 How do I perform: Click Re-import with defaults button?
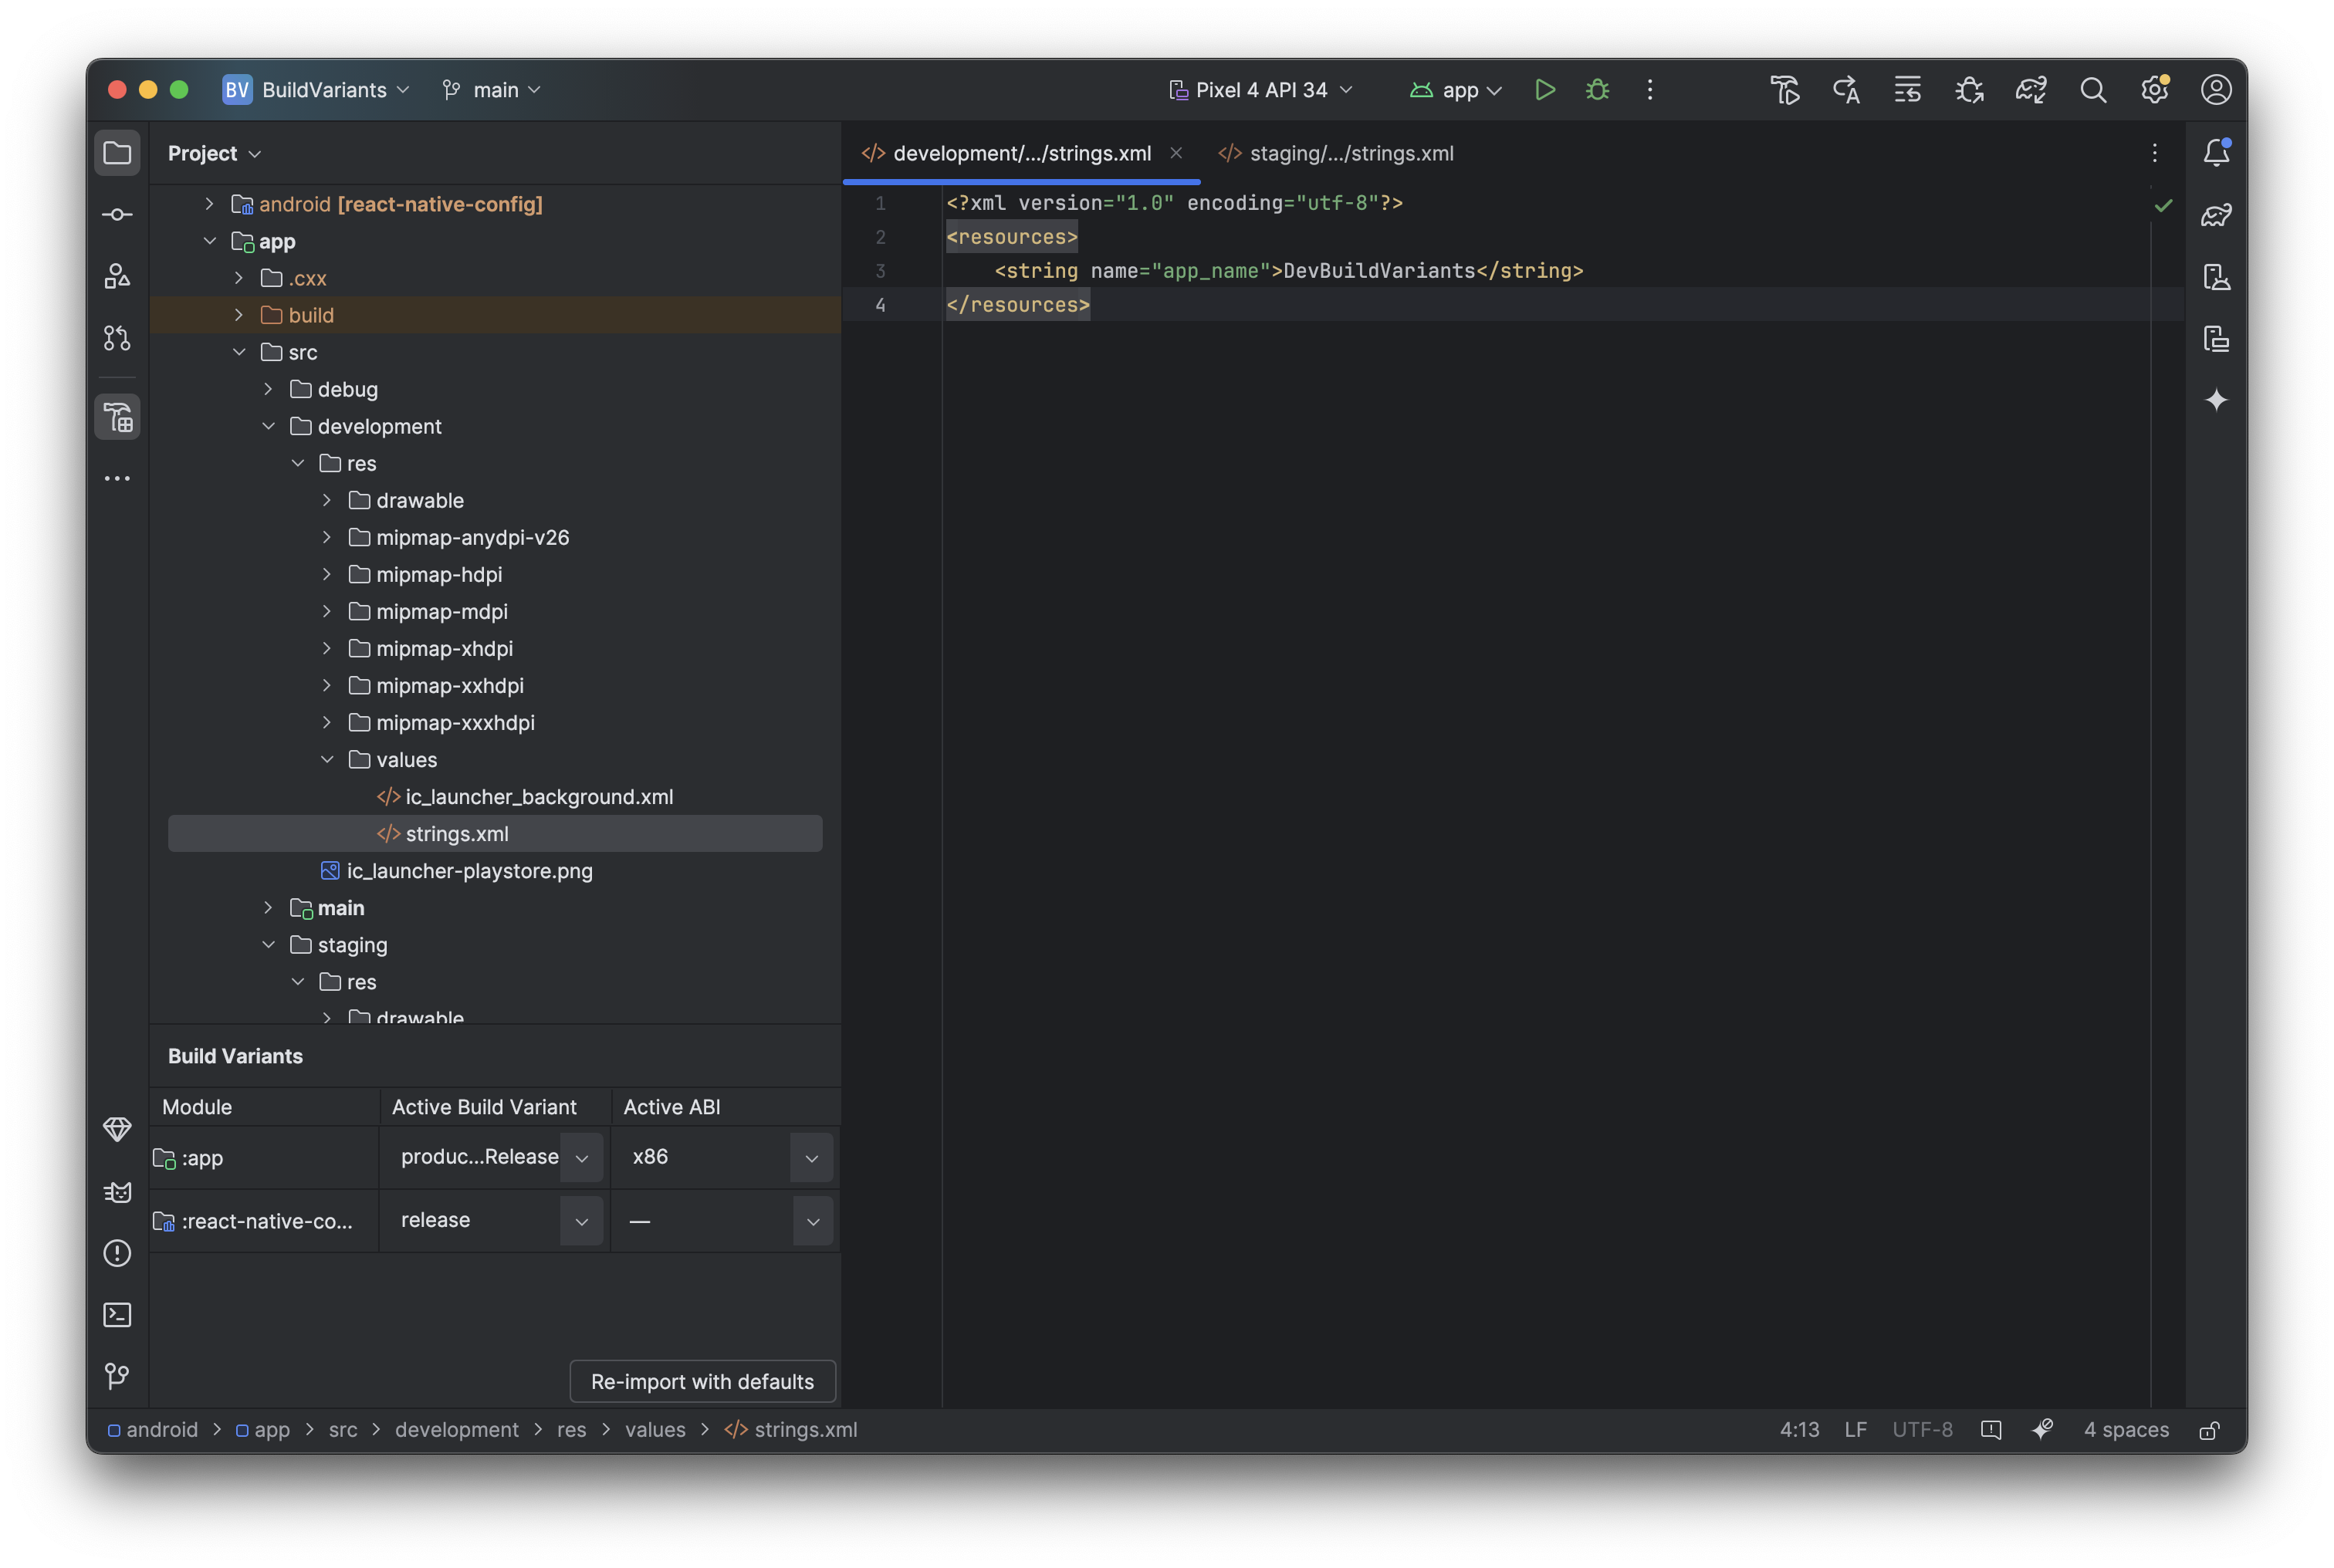pyautogui.click(x=702, y=1382)
